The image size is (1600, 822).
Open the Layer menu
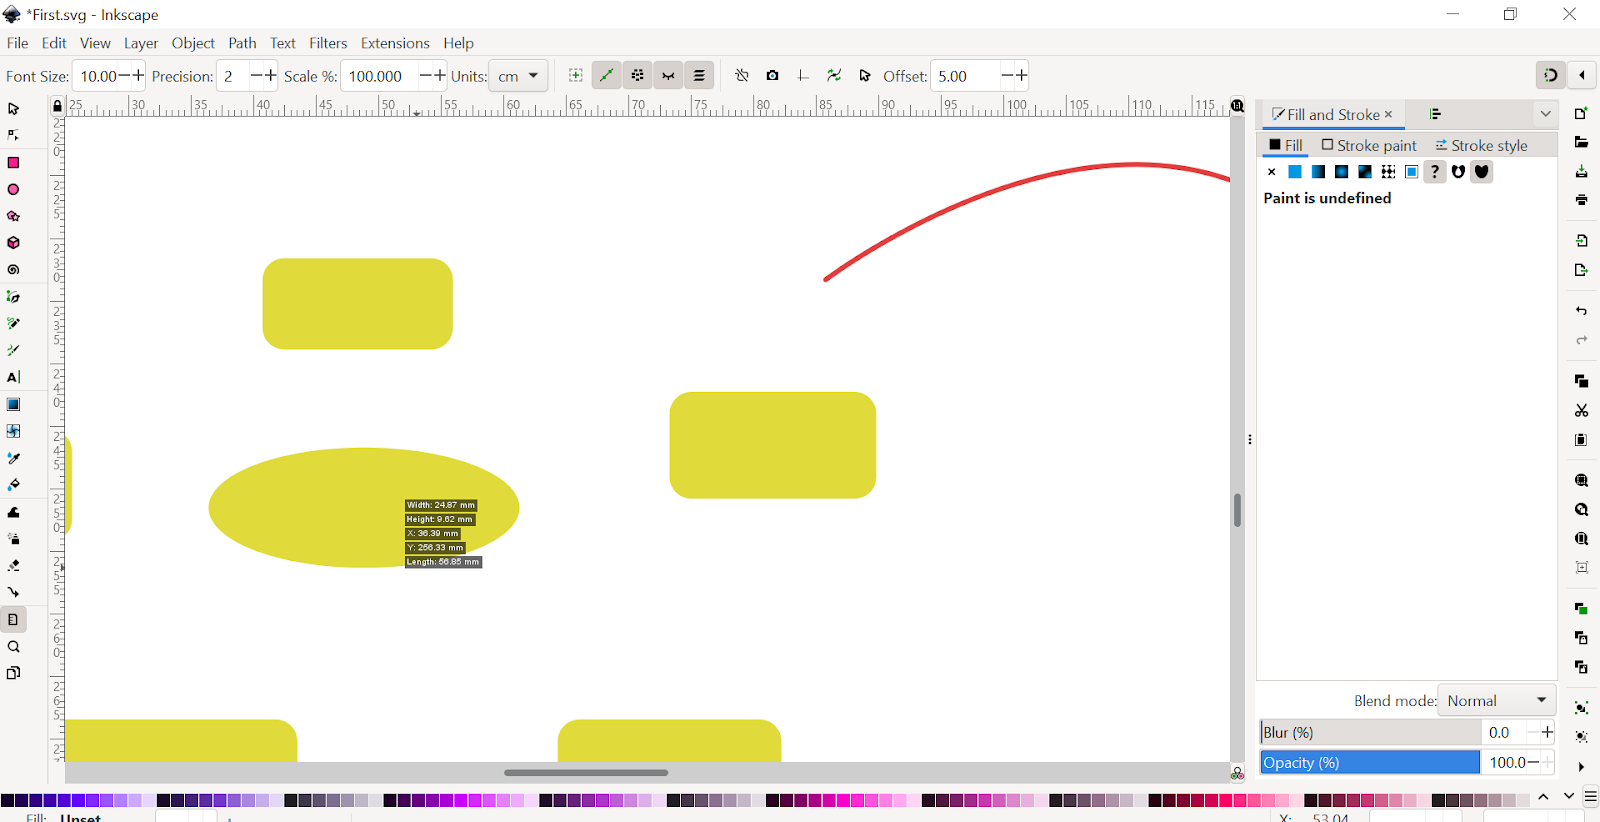pos(141,43)
